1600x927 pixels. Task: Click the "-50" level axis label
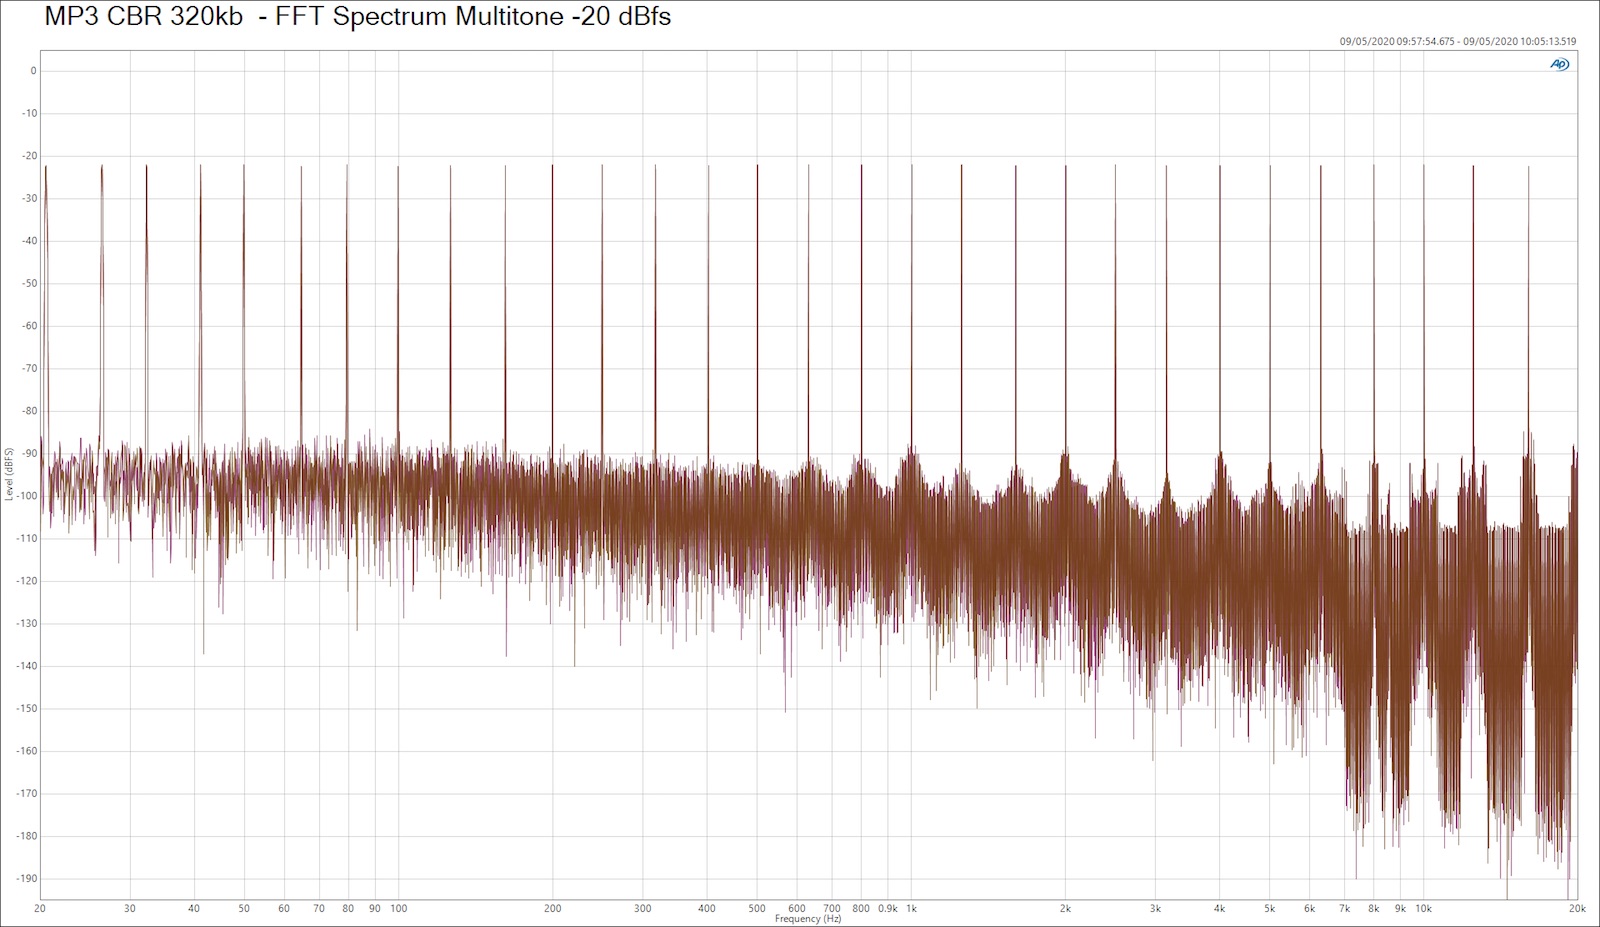[x=29, y=283]
